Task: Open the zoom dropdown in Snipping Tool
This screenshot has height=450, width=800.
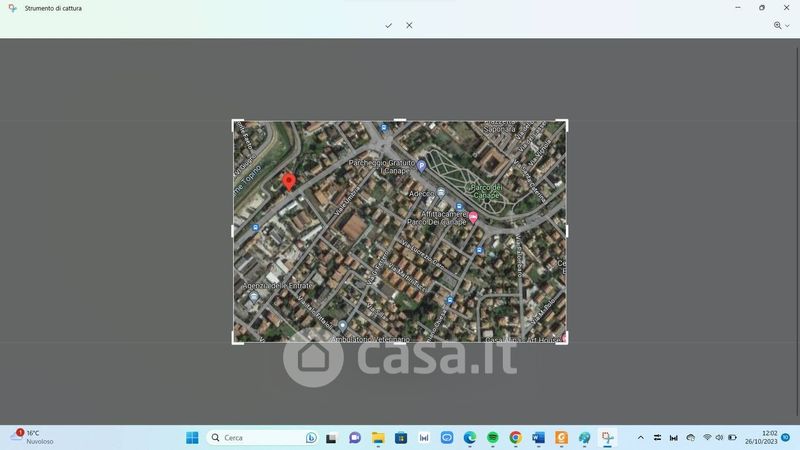Action: [x=781, y=25]
